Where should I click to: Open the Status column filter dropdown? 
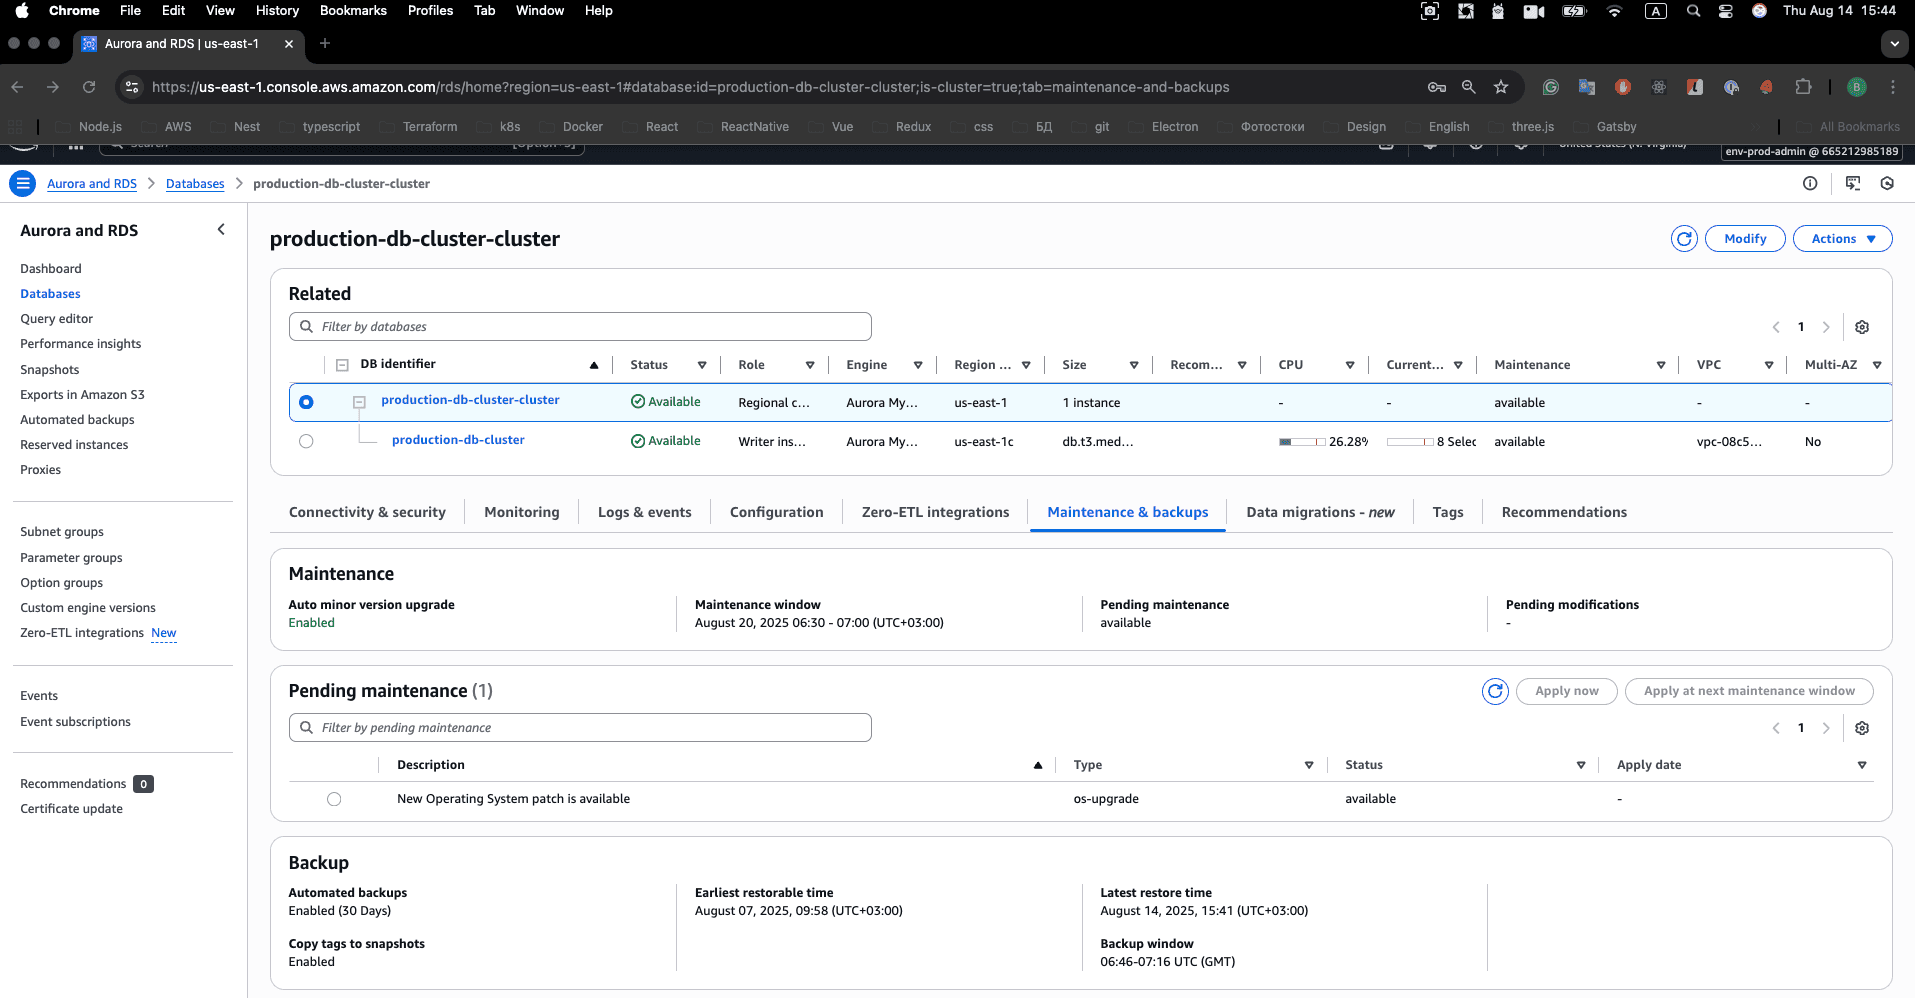pos(703,365)
